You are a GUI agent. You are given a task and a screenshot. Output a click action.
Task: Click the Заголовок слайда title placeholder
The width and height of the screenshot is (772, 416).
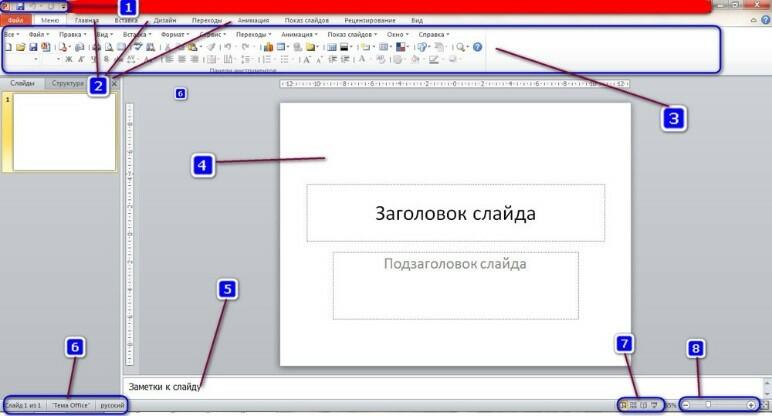click(x=455, y=213)
